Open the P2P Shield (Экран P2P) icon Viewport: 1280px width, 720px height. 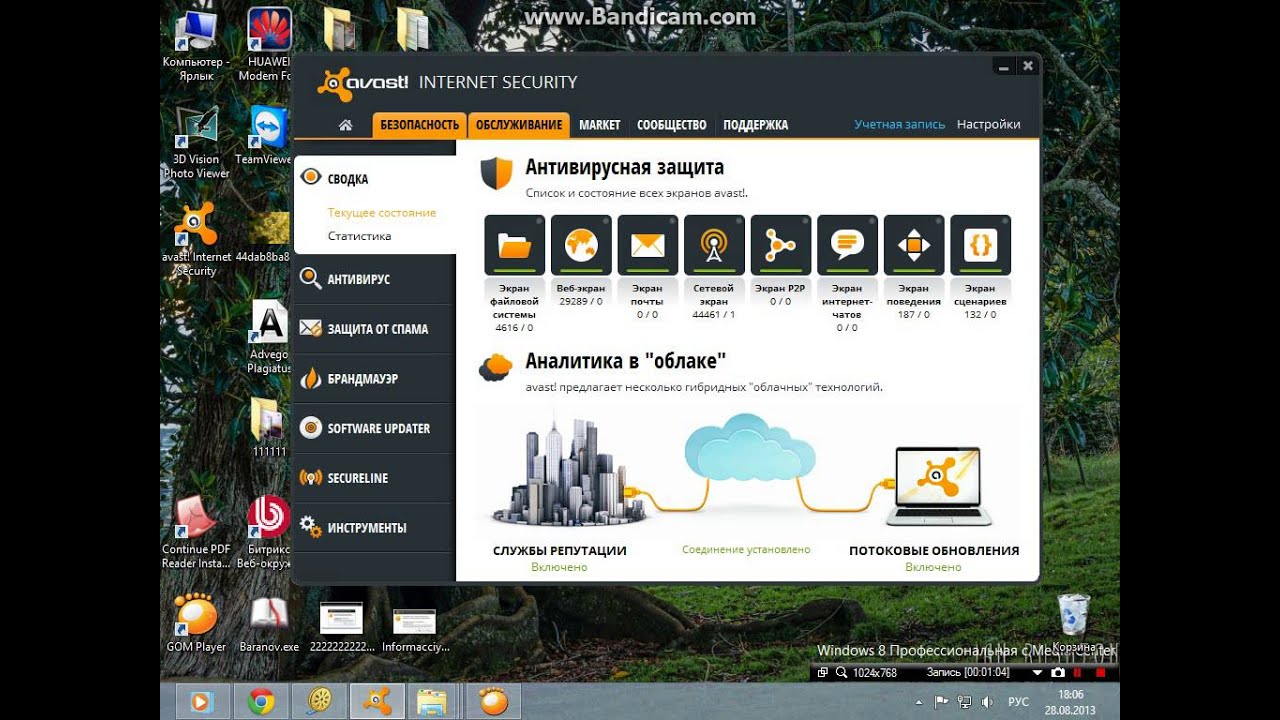781,244
